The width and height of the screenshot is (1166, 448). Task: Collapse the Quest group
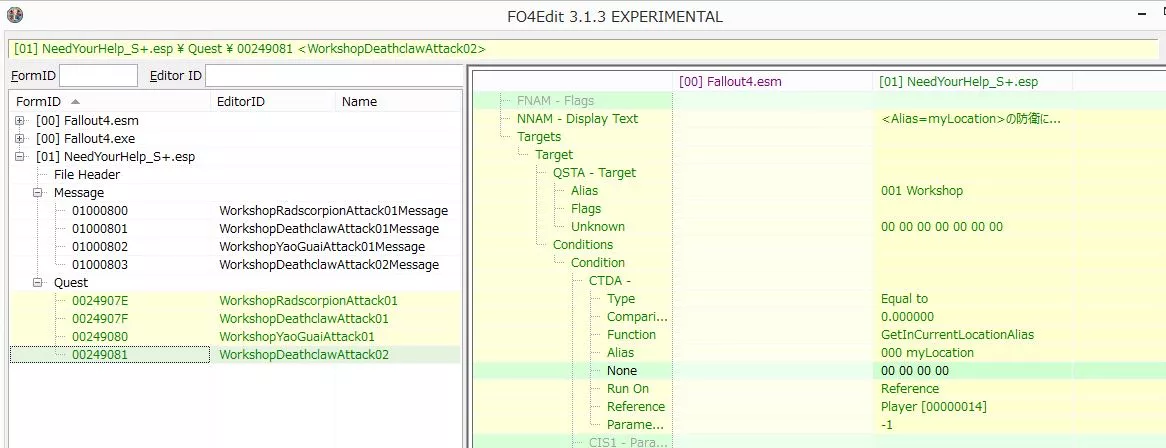pyautogui.click(x=38, y=283)
